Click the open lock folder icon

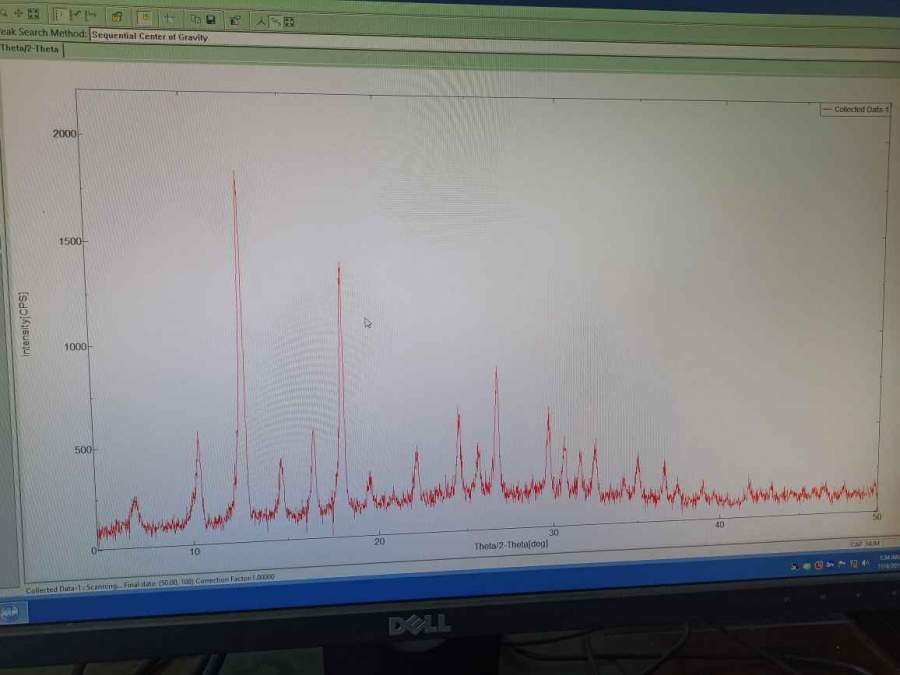117,17
